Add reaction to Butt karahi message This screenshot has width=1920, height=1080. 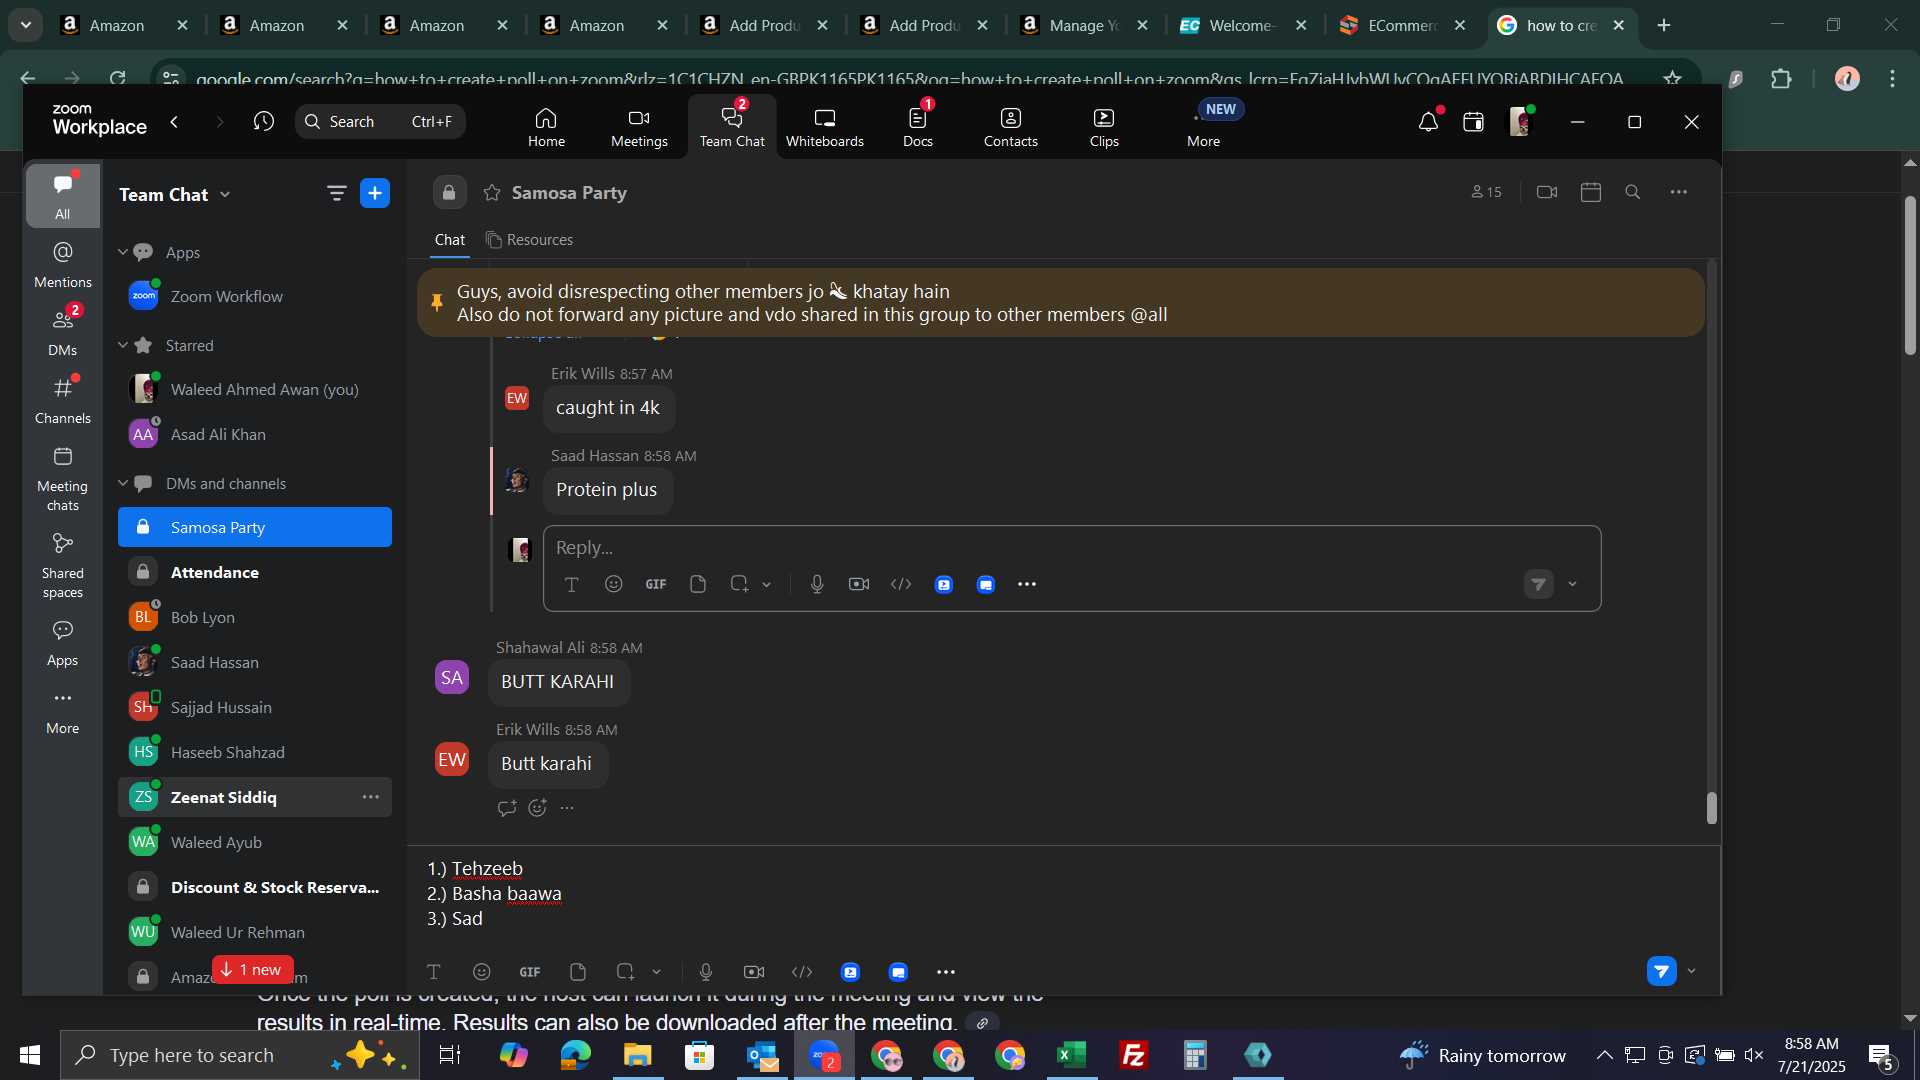pyautogui.click(x=538, y=808)
